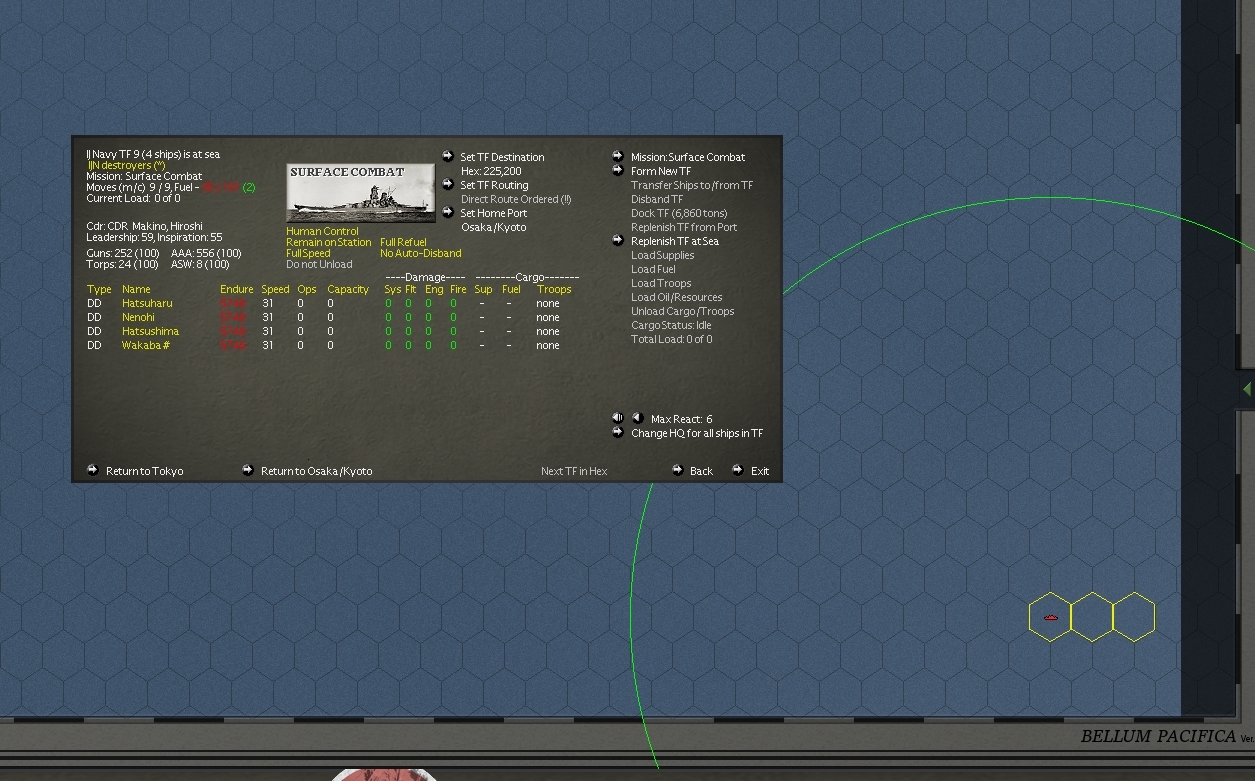
Task: Click the Surface Combat battleship image
Action: click(x=361, y=193)
